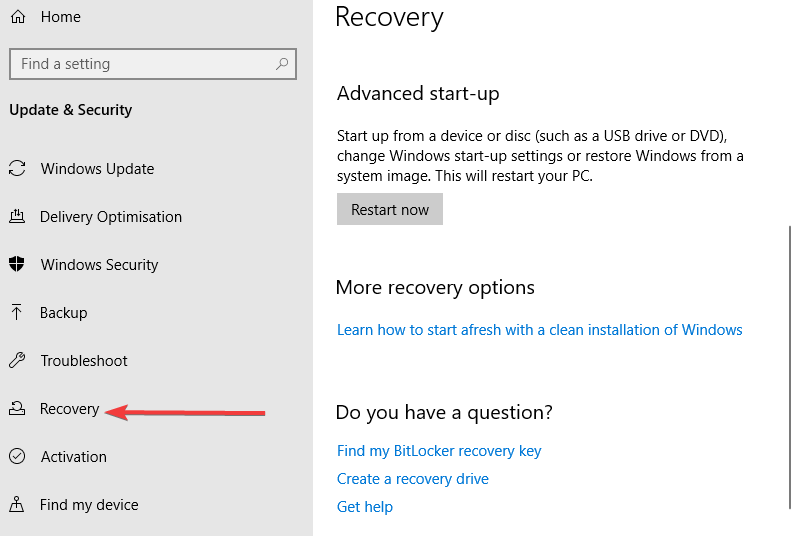Click the Find my device icon
This screenshot has width=792, height=536.
pyautogui.click(x=17, y=504)
